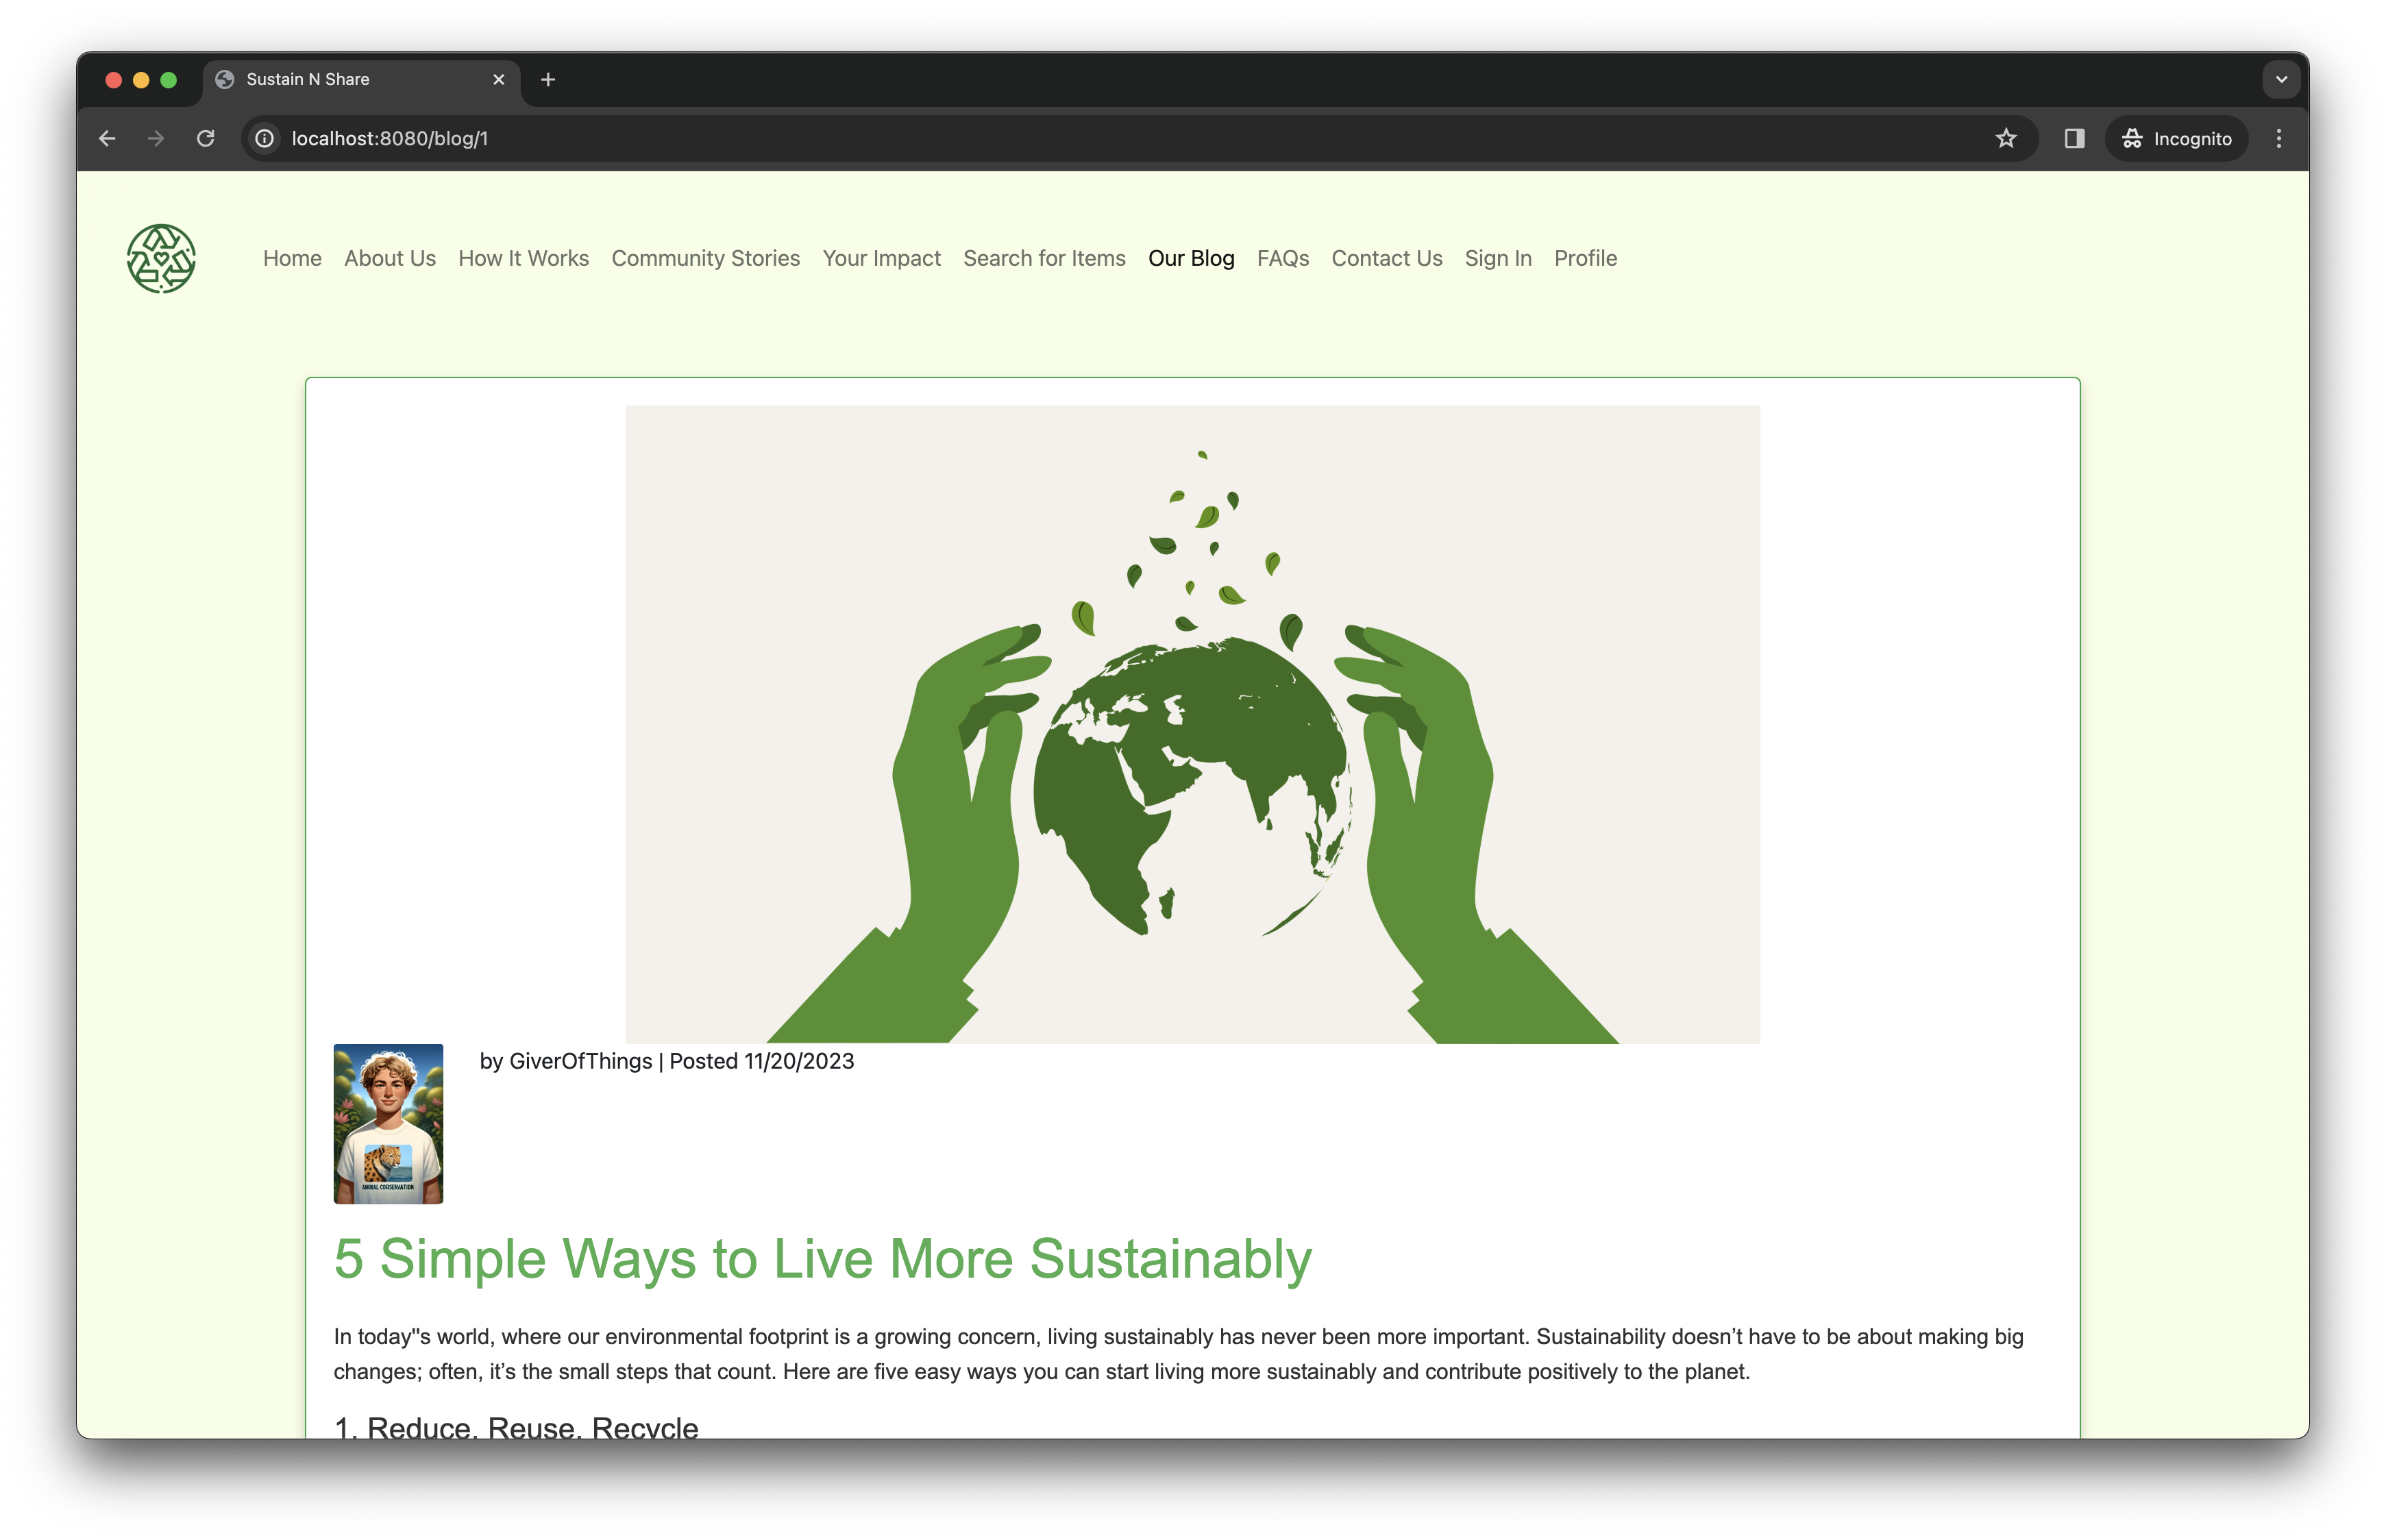2386x1540 pixels.
Task: Click the Sustain N Share recycle logo
Action: tap(161, 258)
